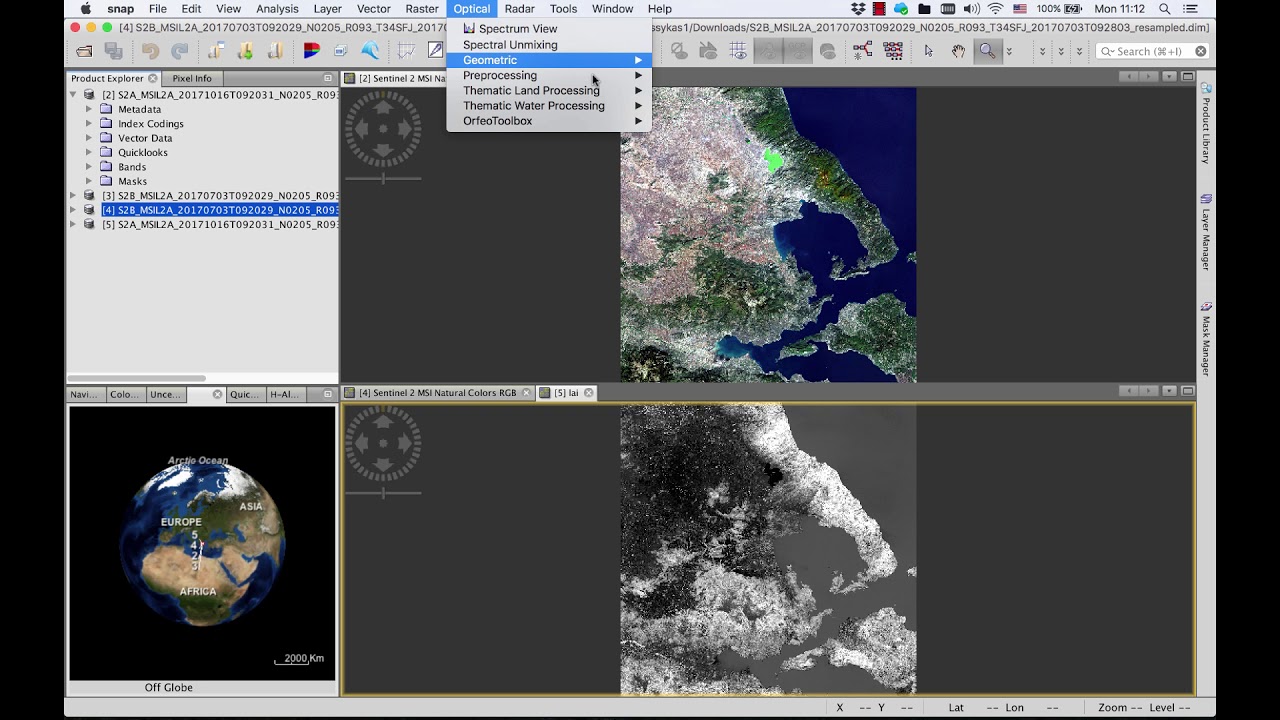Choose Spectral Unmixing from Optical menu
Viewport: 1280px width, 720px height.
point(548,45)
